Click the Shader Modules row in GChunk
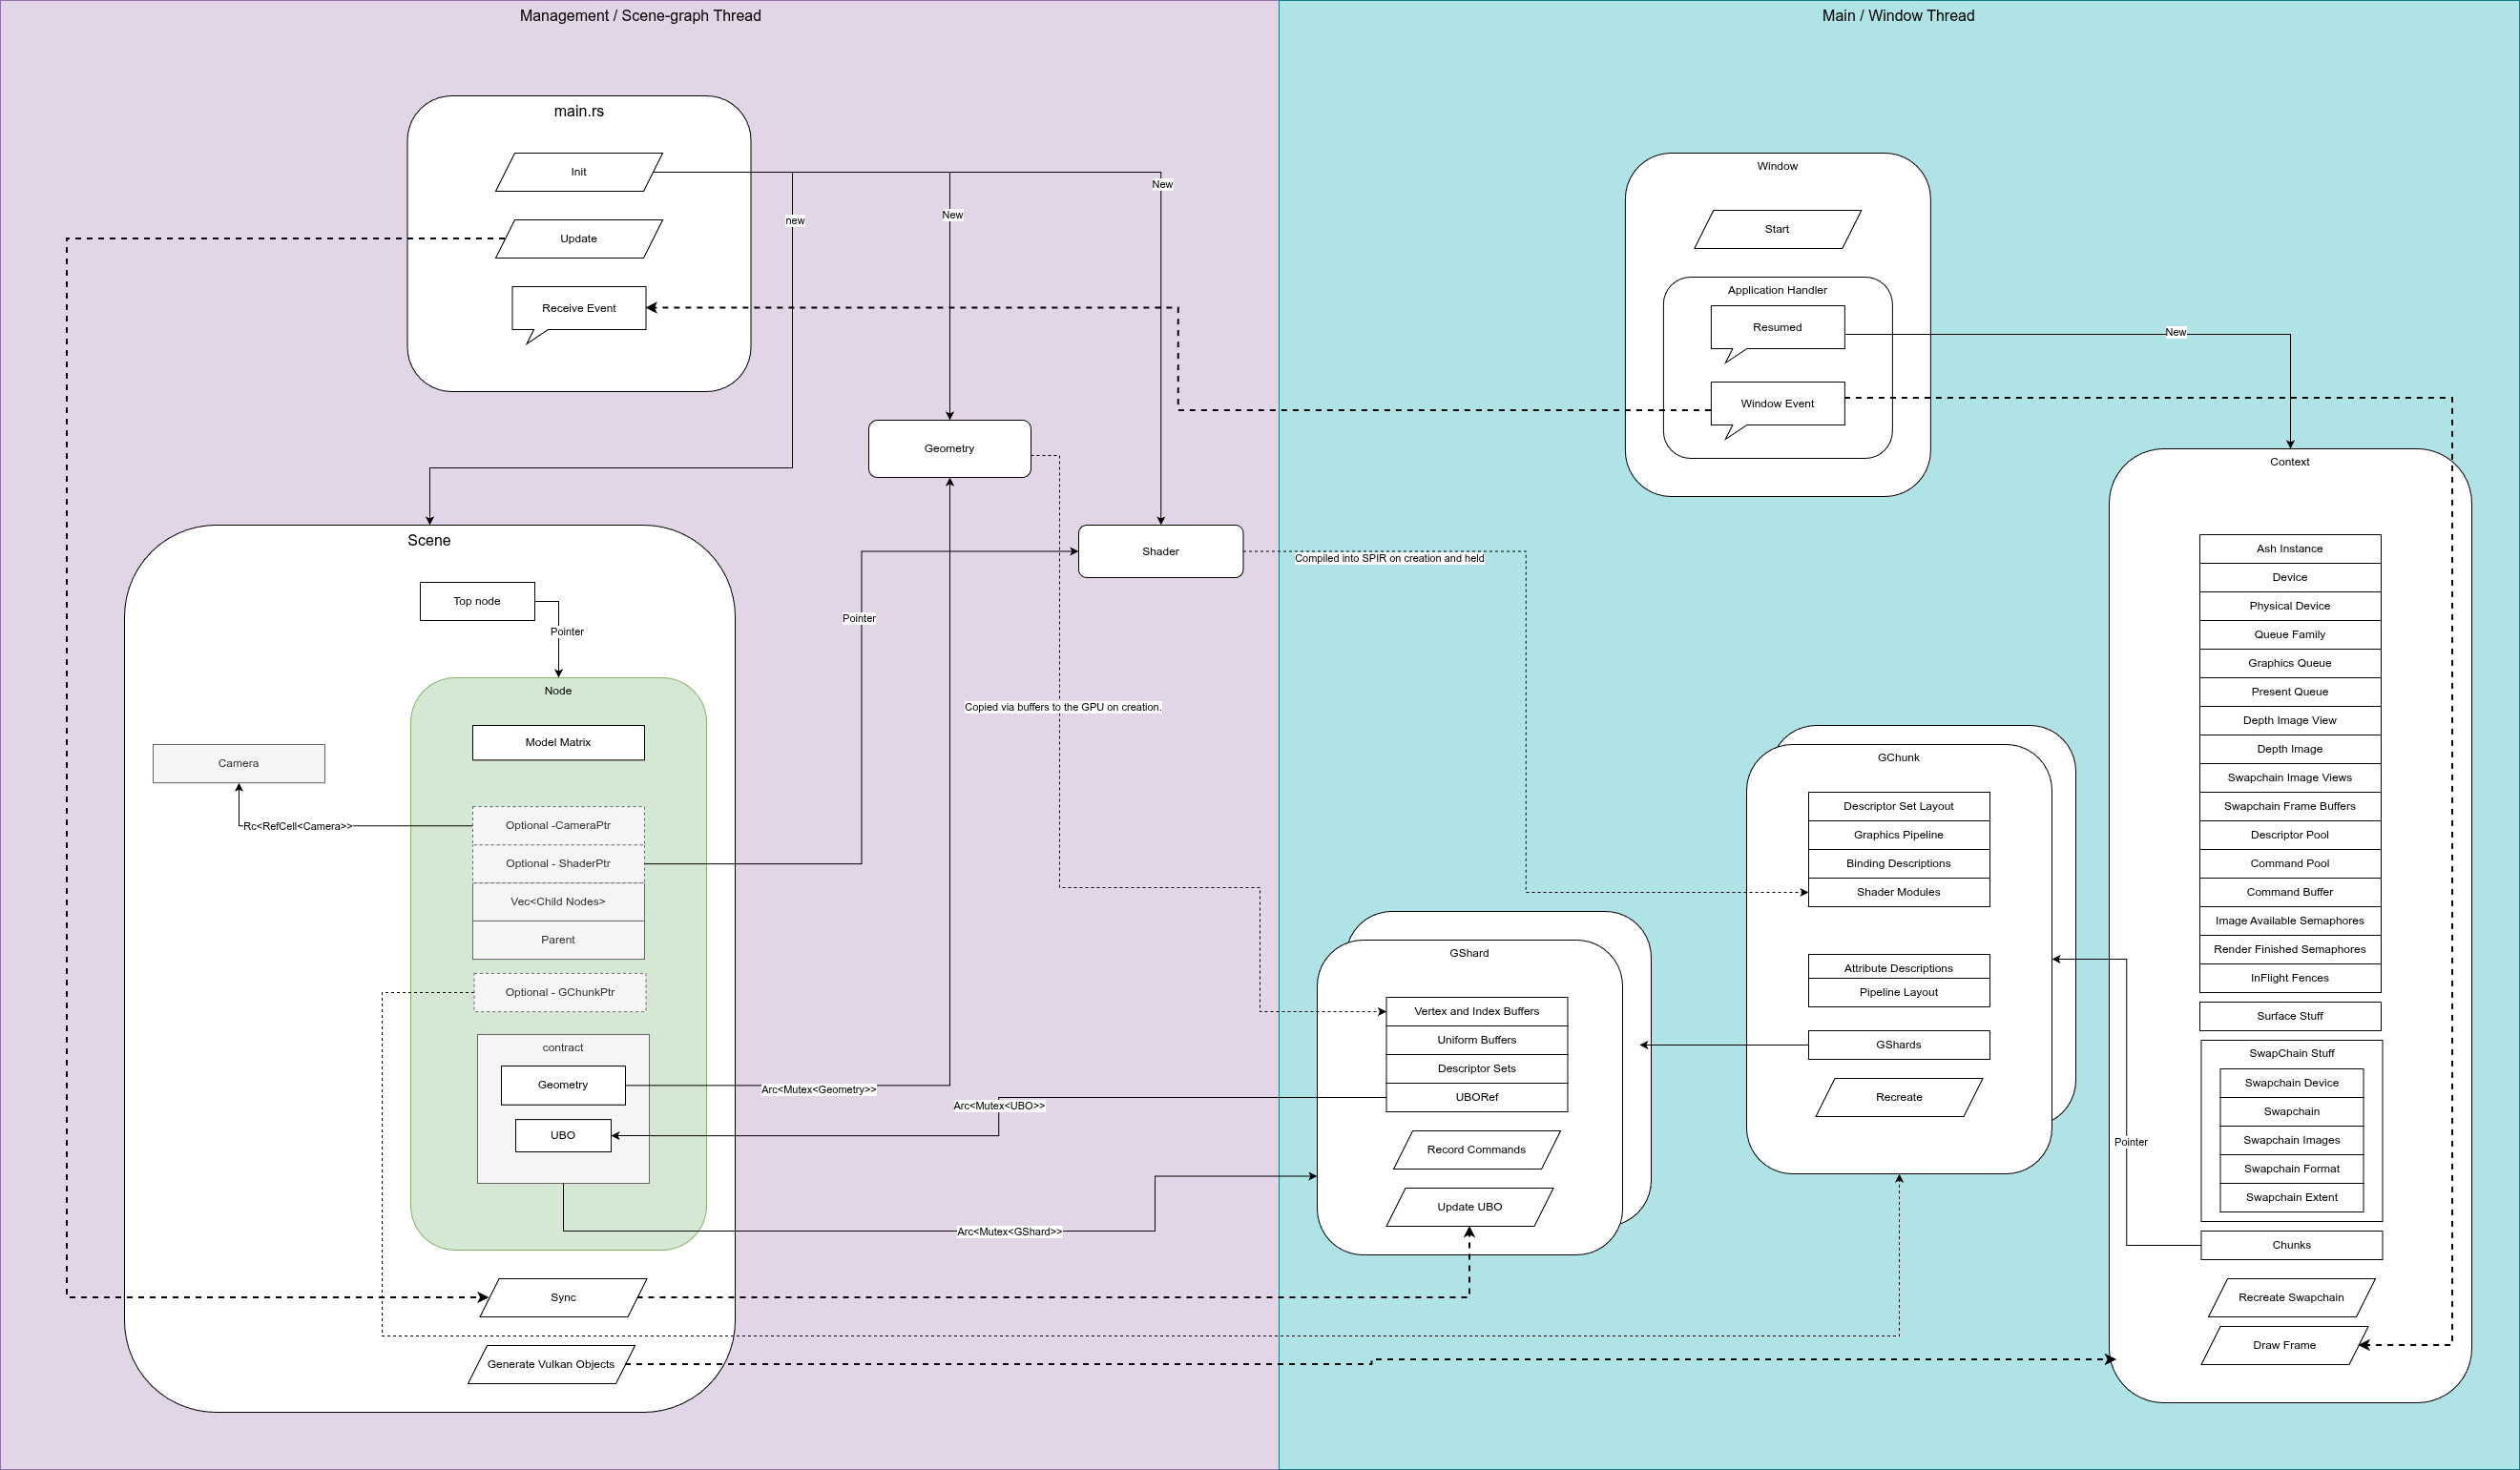 [x=1898, y=892]
